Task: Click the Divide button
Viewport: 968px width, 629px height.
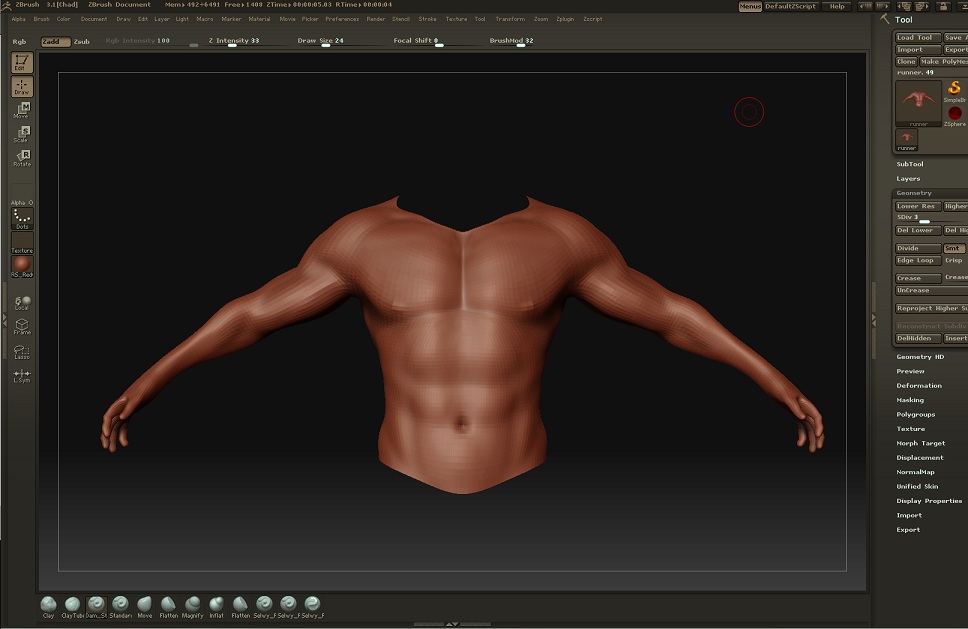Action: [918, 248]
